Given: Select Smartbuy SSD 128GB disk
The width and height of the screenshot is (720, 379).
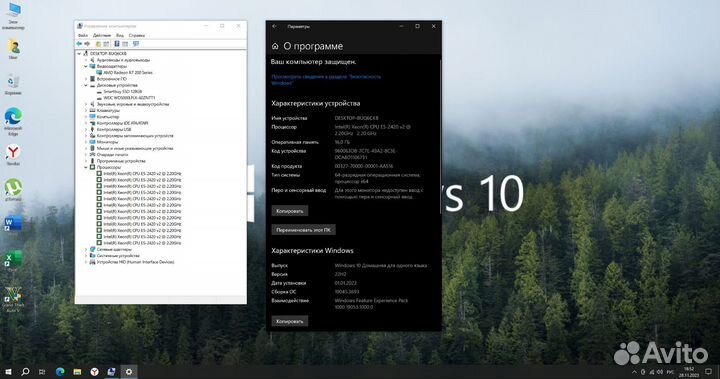Looking at the screenshot, I should pyautogui.click(x=122, y=91).
